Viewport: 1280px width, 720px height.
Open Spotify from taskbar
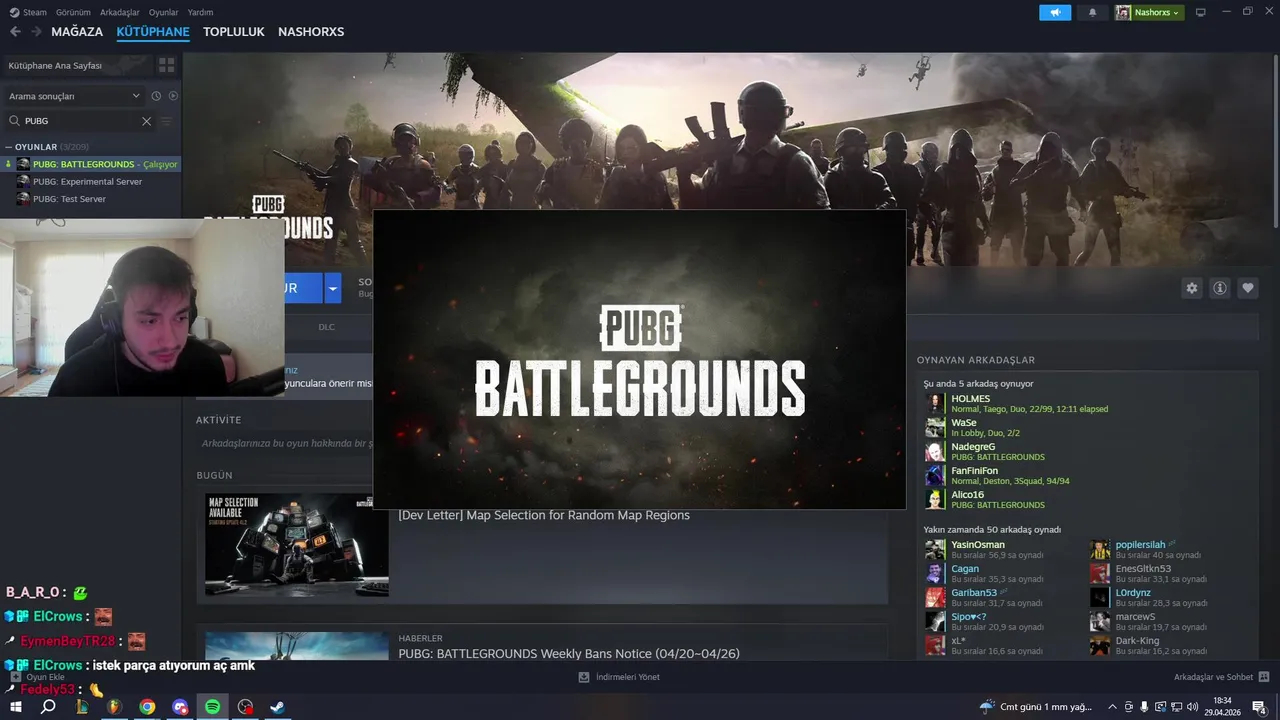pyautogui.click(x=213, y=707)
